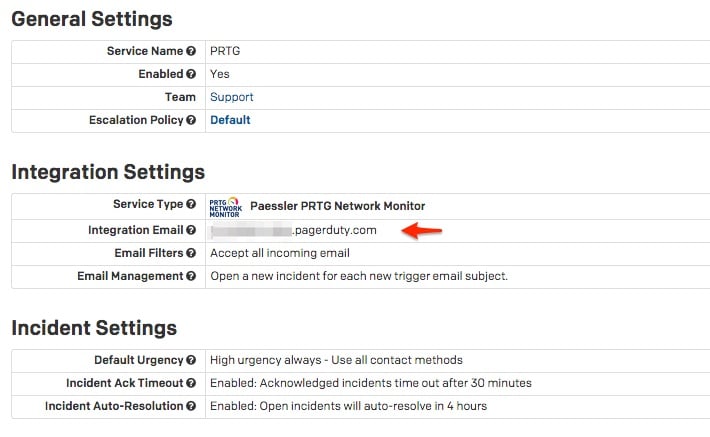Viewport: 710px width, 437px height.
Task: Click help icon beside Enabled
Action: tap(191, 74)
